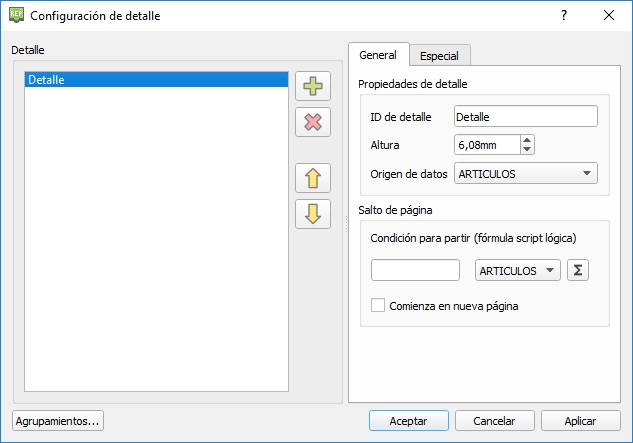Click the ID de detalle text field

(x=525, y=117)
